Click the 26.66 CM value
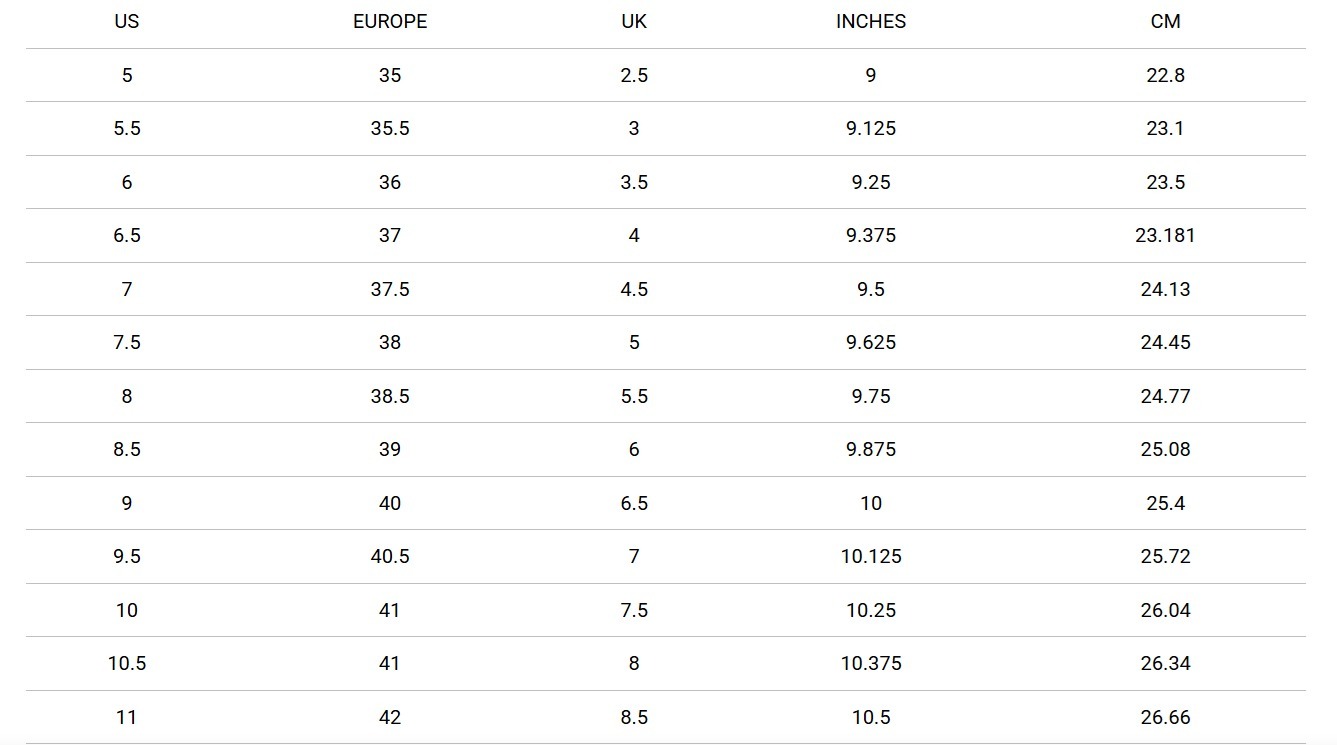1337x745 pixels. [x=1166, y=717]
